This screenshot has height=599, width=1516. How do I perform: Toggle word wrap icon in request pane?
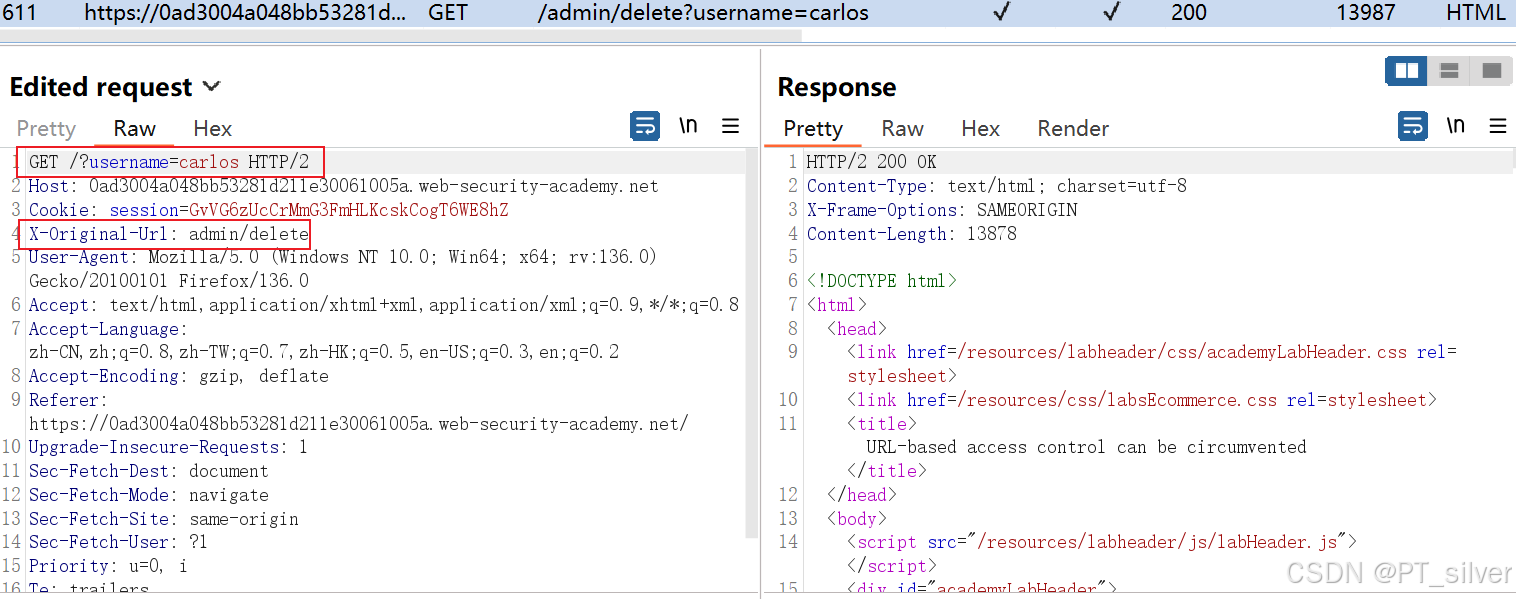pos(645,126)
